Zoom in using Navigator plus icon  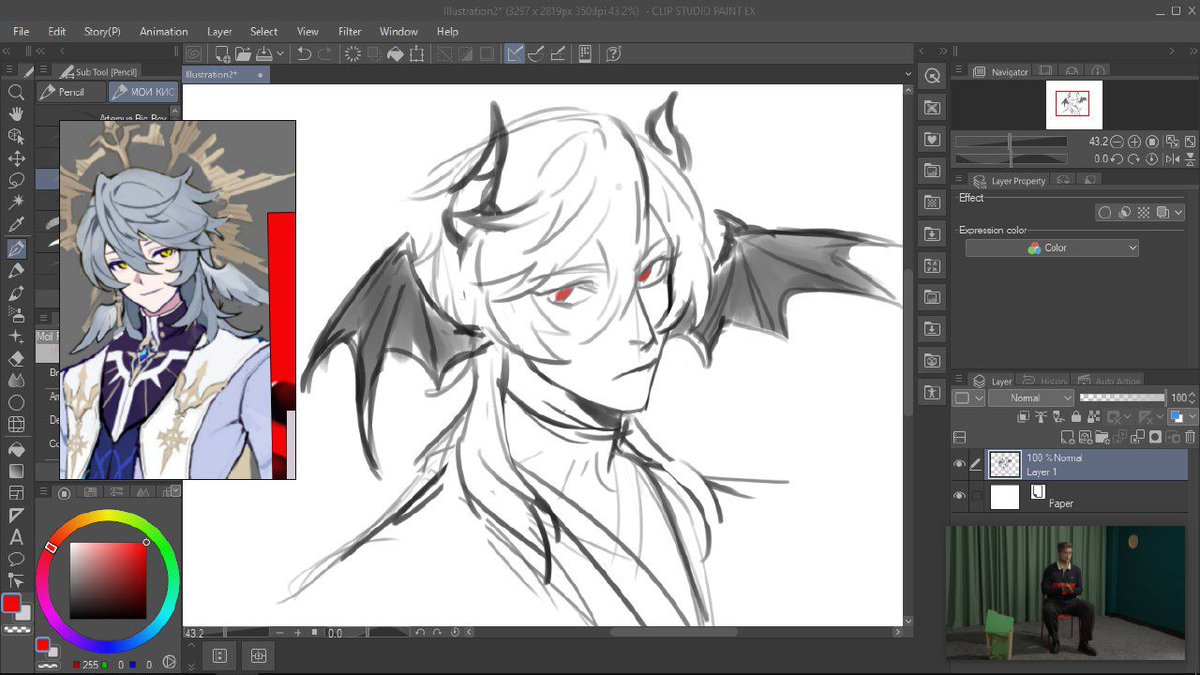pos(1134,142)
